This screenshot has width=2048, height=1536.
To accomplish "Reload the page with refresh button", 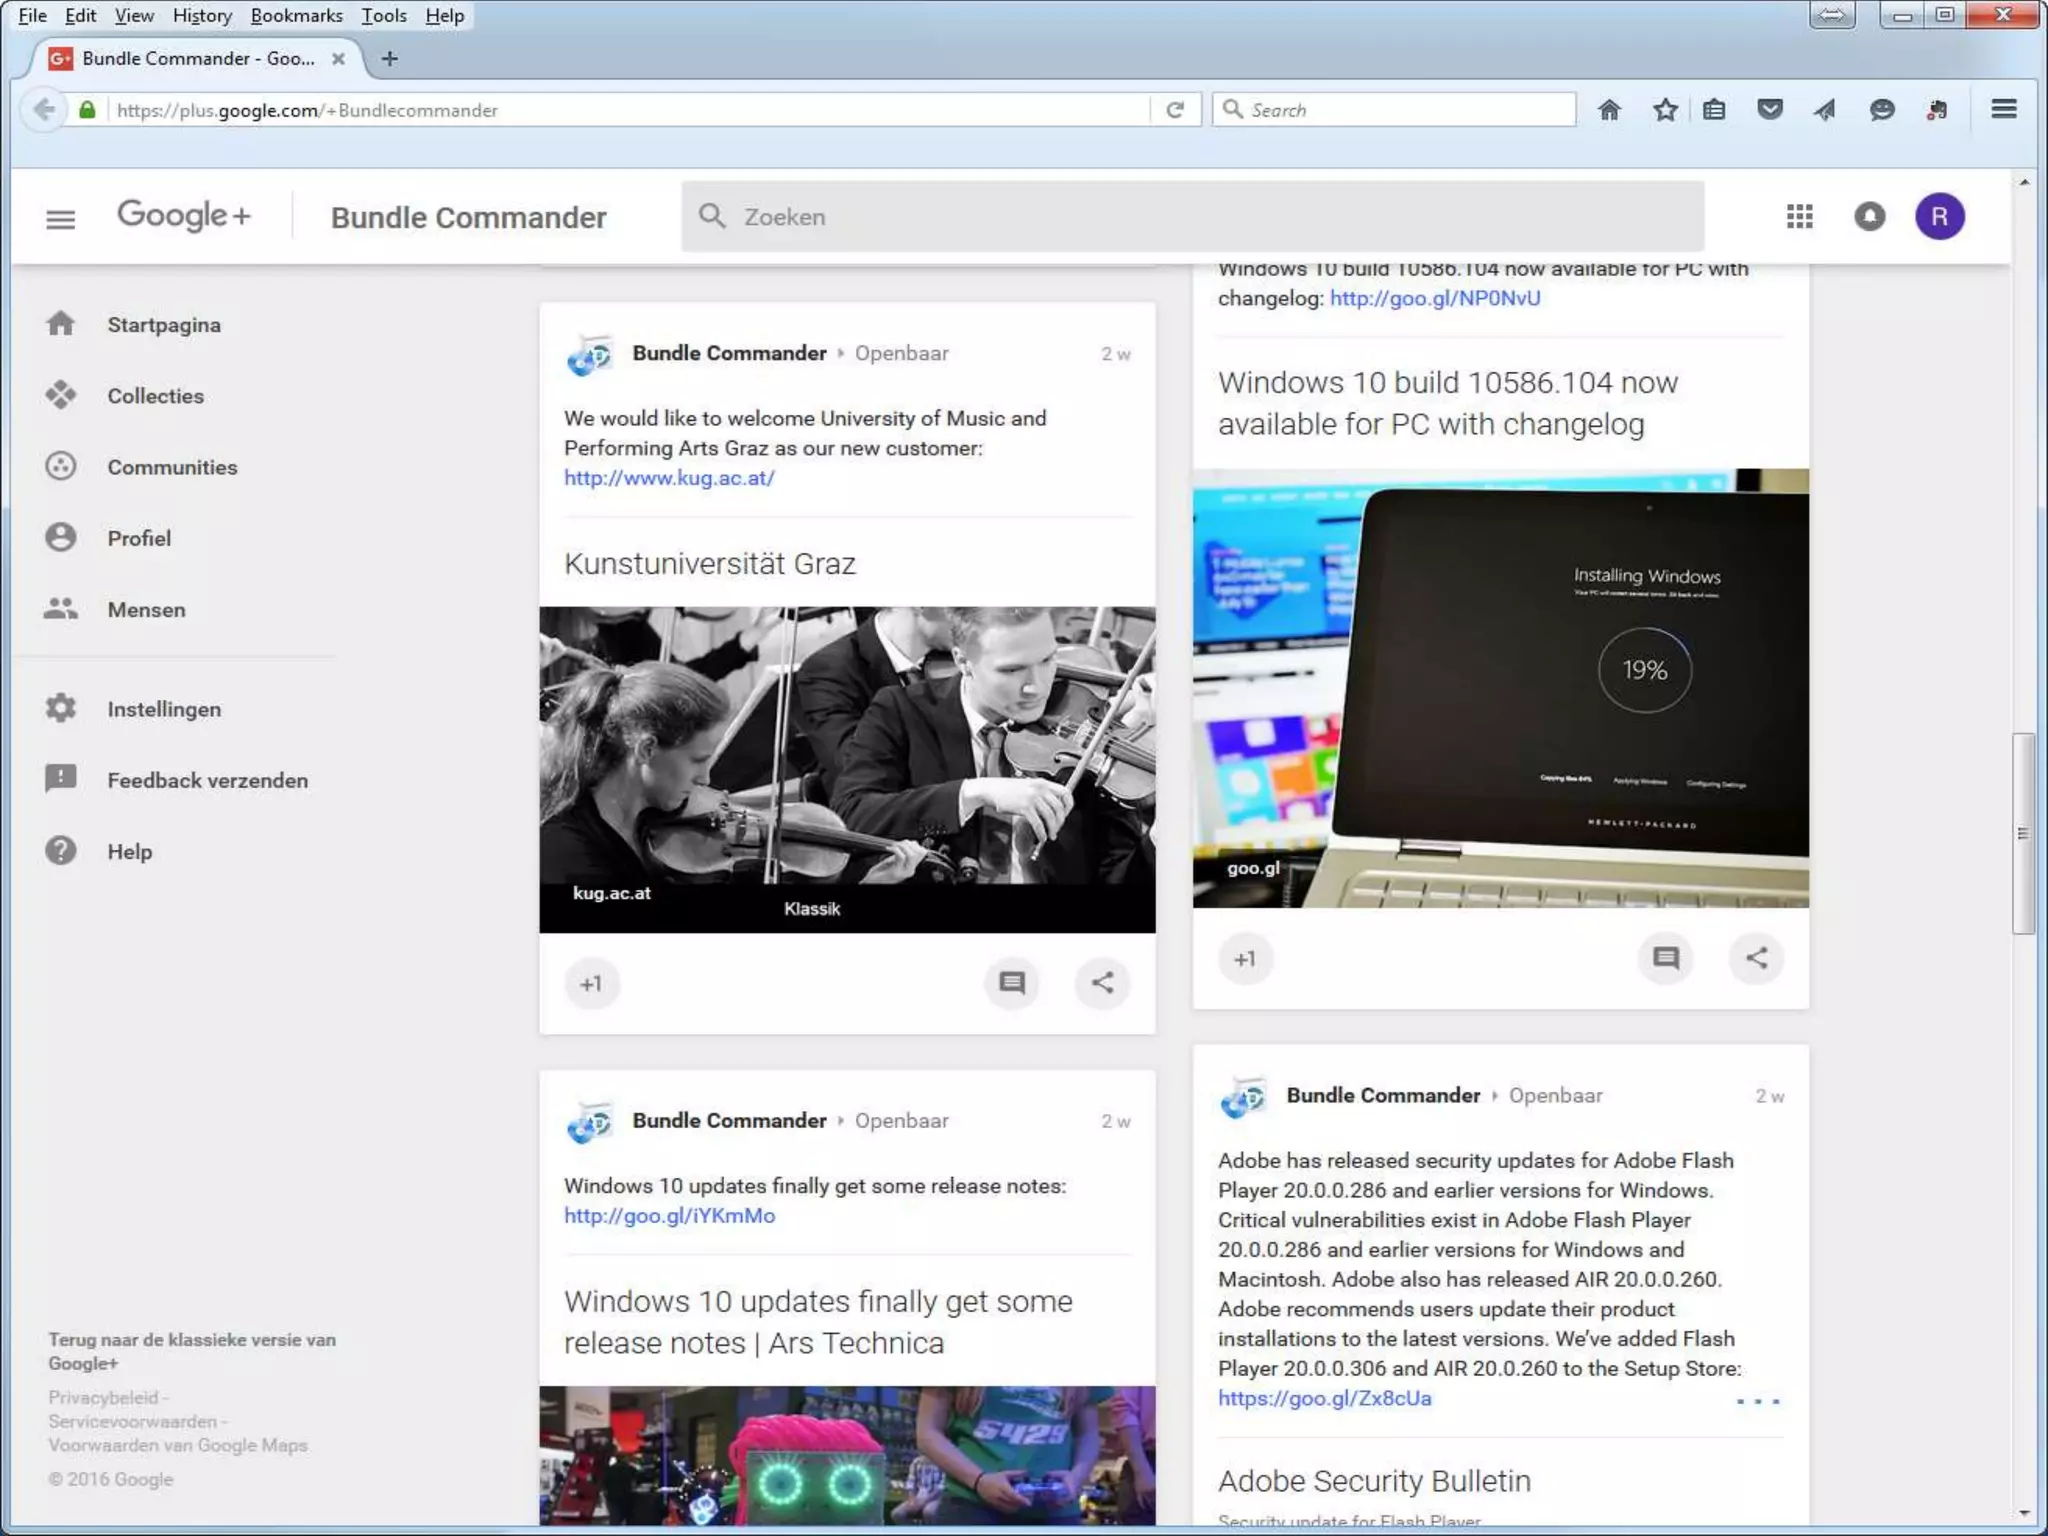I will point(1175,110).
